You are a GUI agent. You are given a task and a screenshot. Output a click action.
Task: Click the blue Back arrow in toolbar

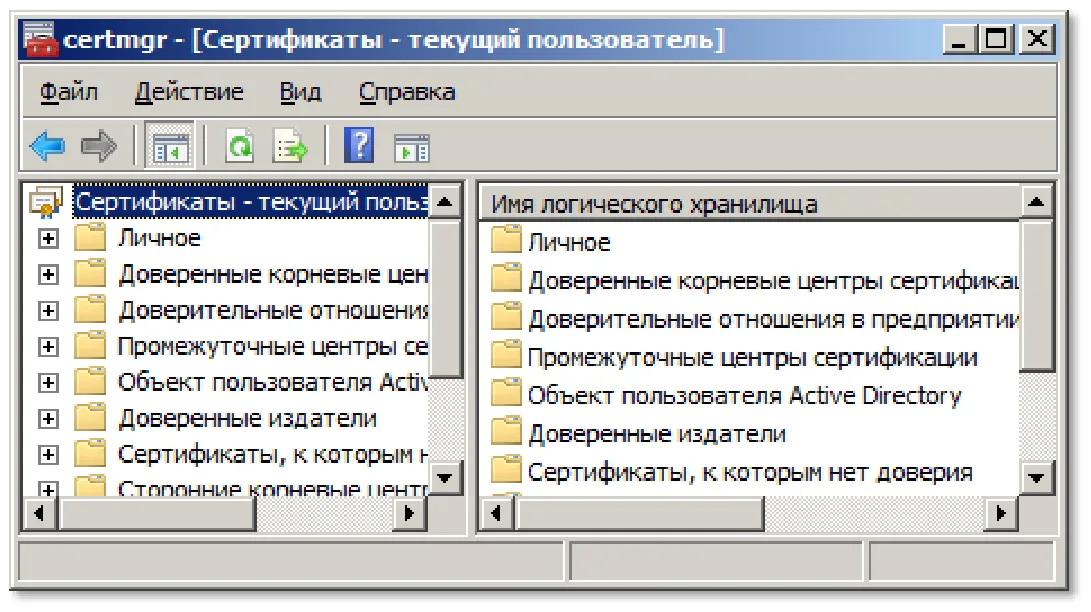[47, 146]
